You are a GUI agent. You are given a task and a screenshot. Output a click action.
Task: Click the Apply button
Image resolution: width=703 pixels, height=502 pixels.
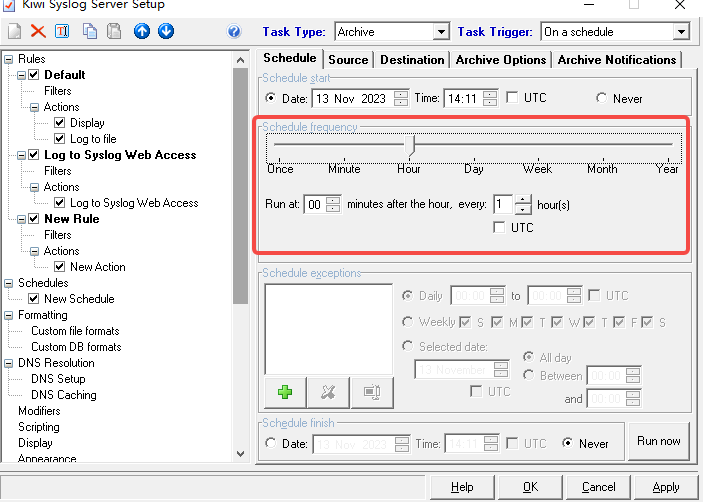(x=666, y=487)
